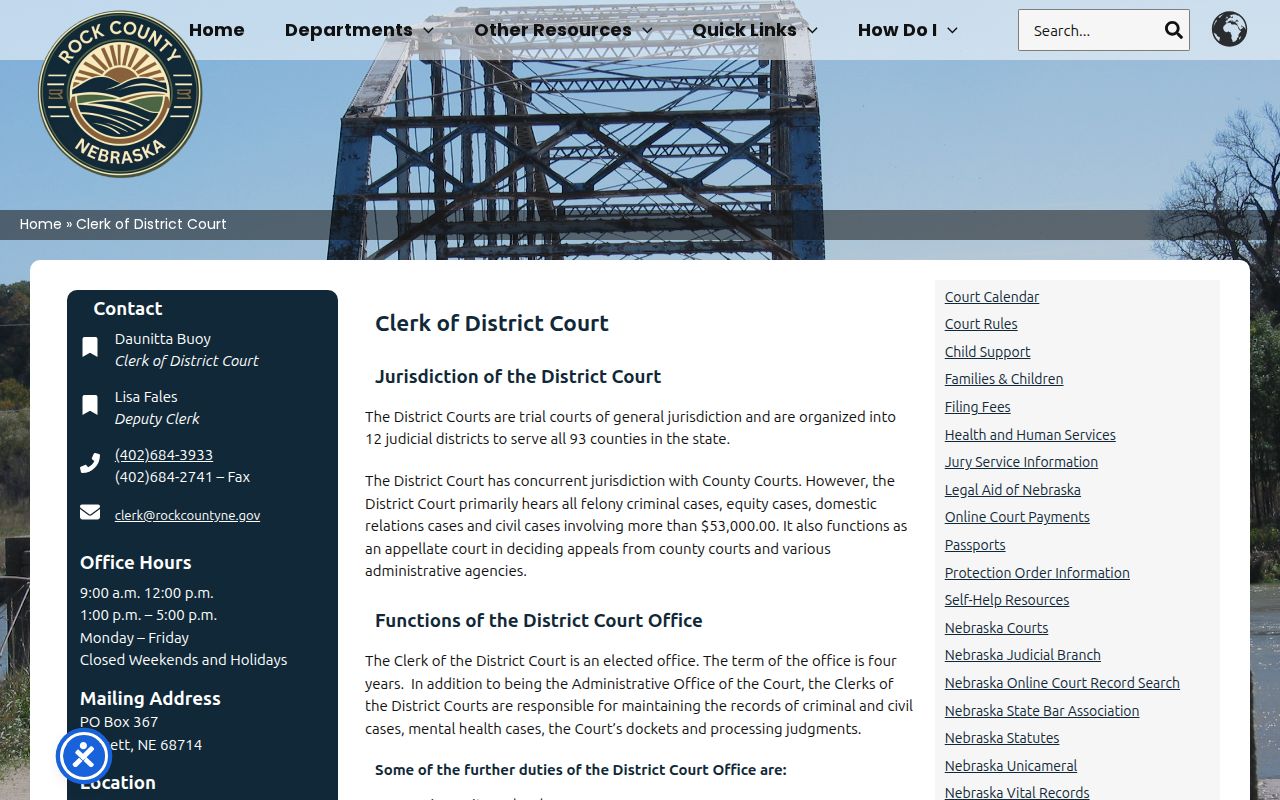Click the Contact panel heading
The image size is (1280, 800).
[x=127, y=308]
